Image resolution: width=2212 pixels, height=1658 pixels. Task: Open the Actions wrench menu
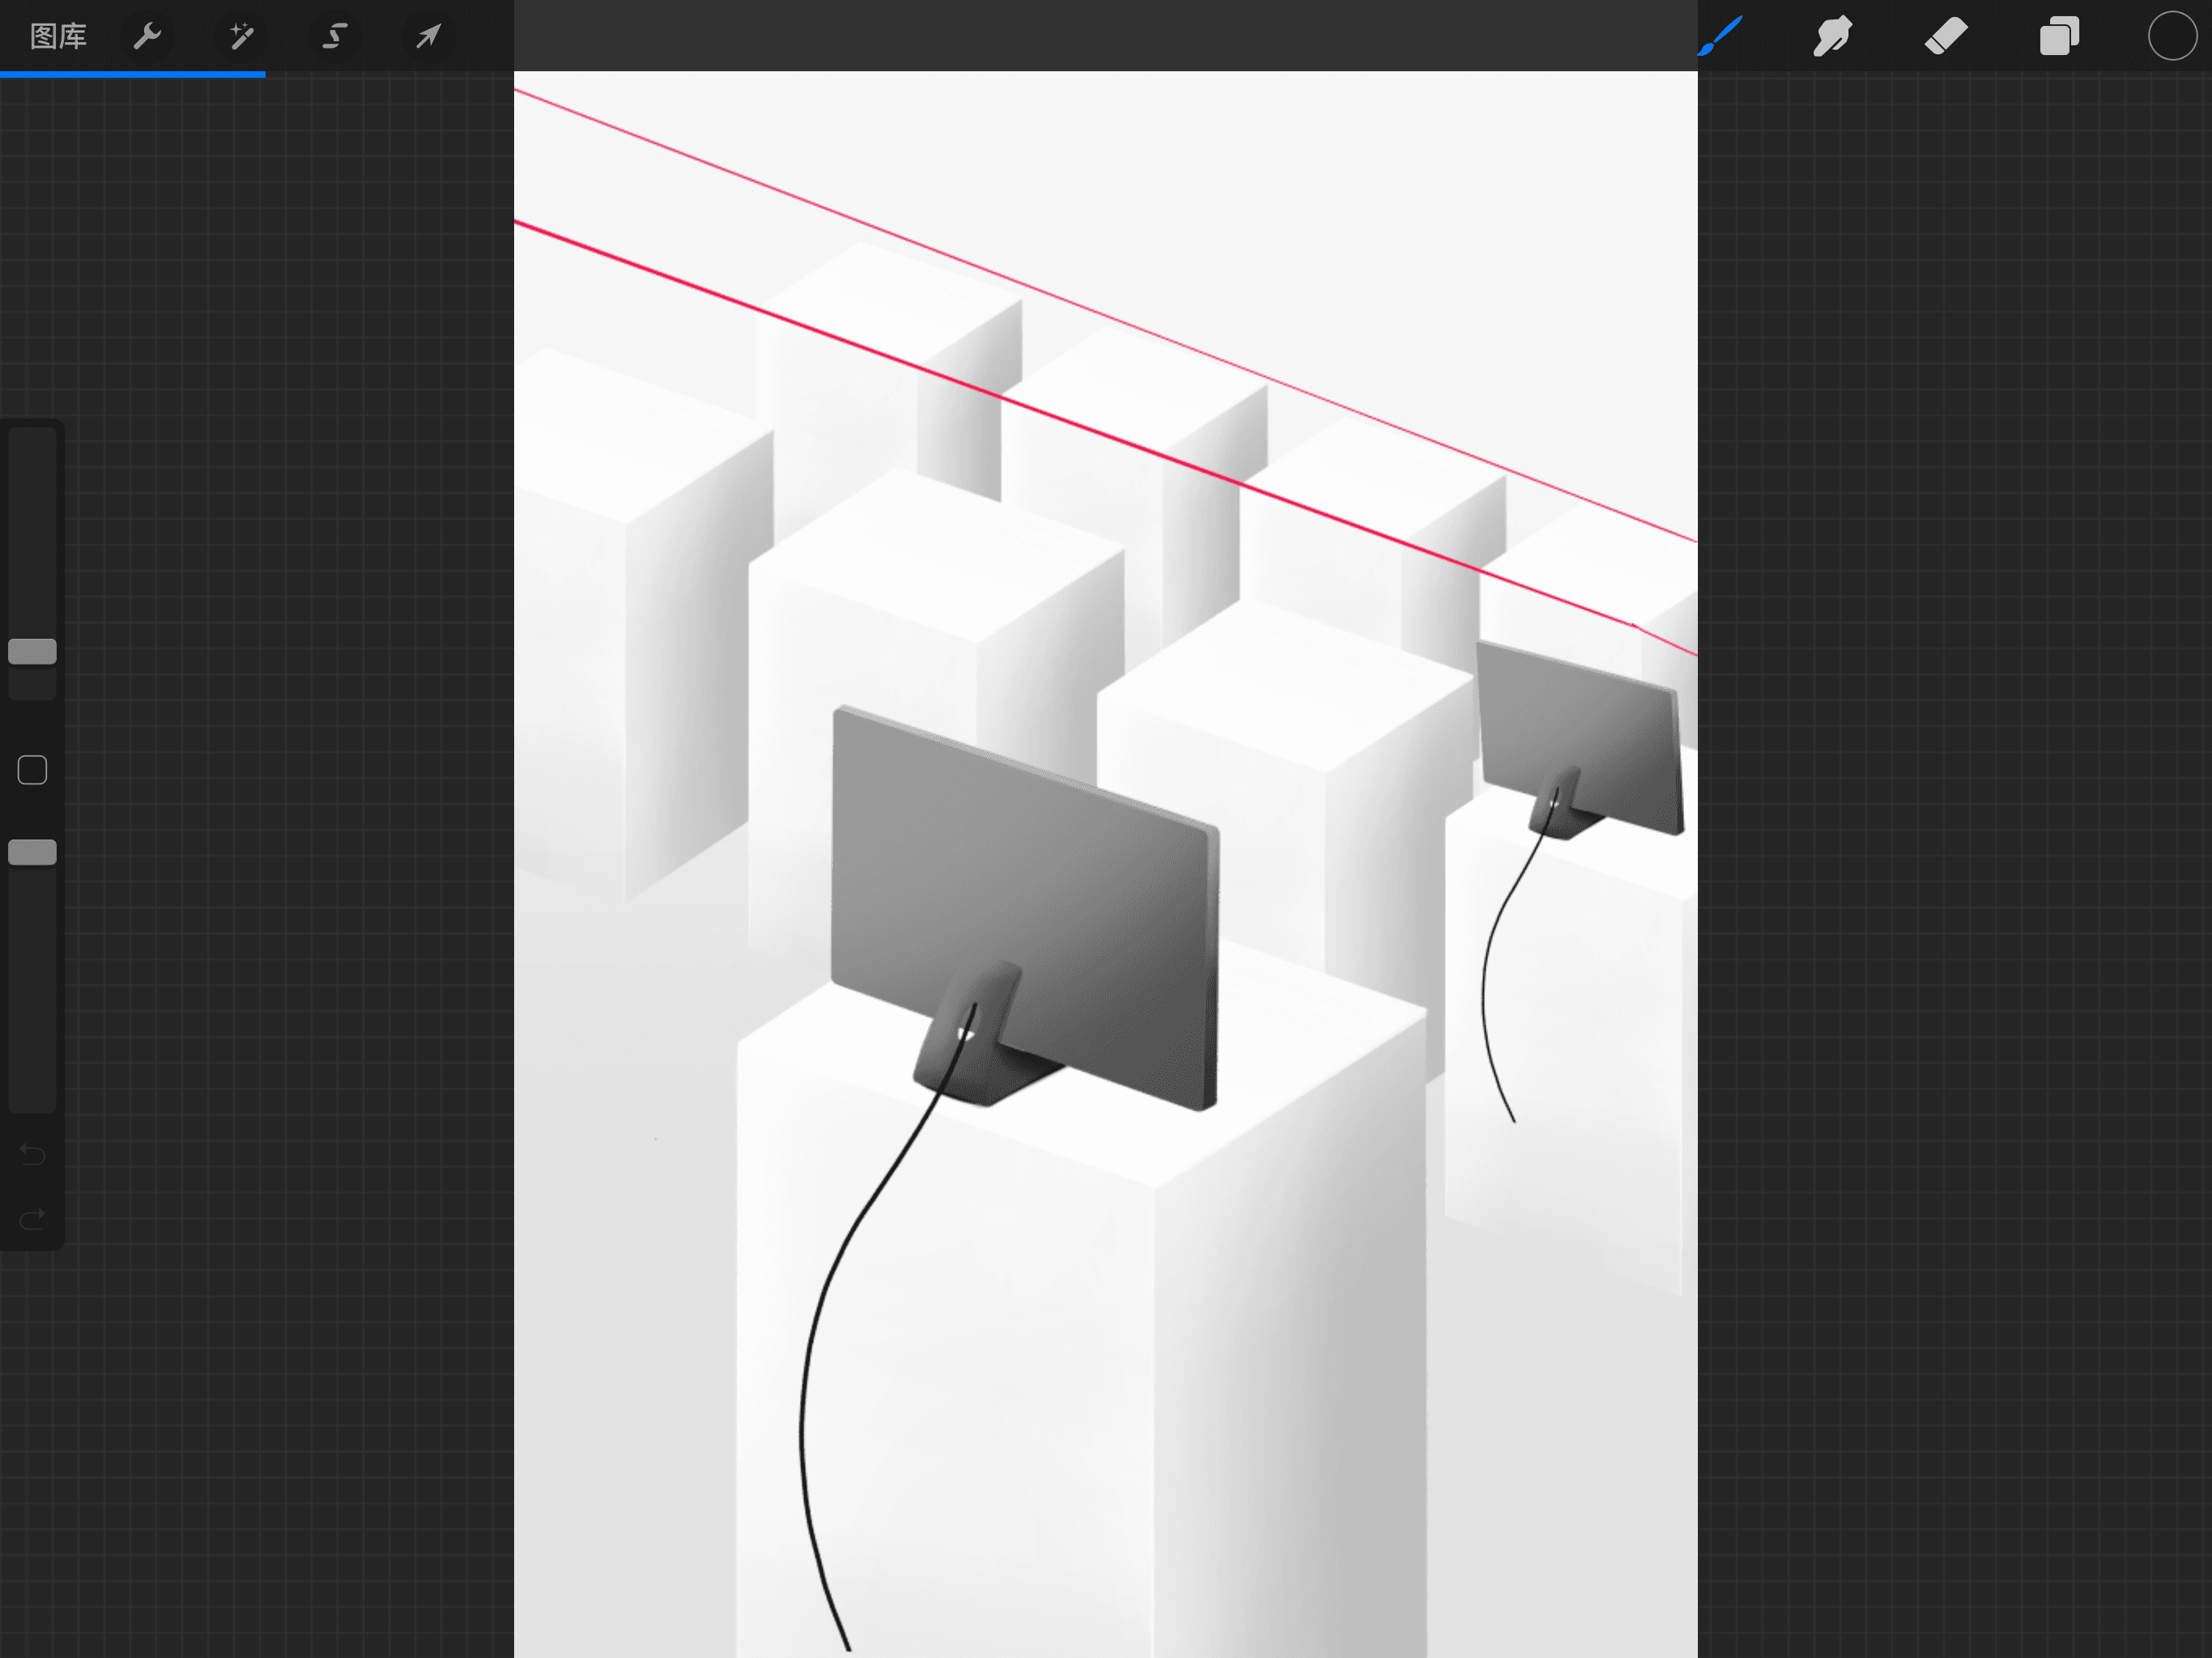tap(147, 37)
